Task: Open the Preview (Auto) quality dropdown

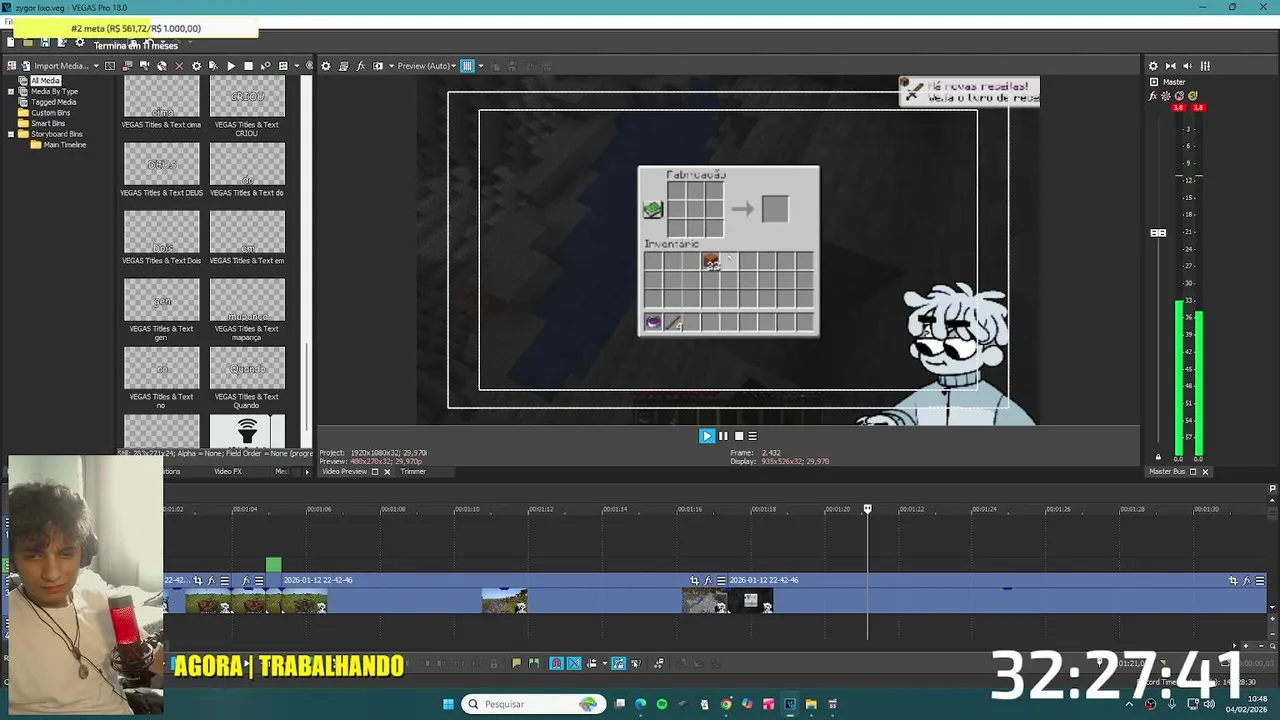Action: click(x=427, y=66)
